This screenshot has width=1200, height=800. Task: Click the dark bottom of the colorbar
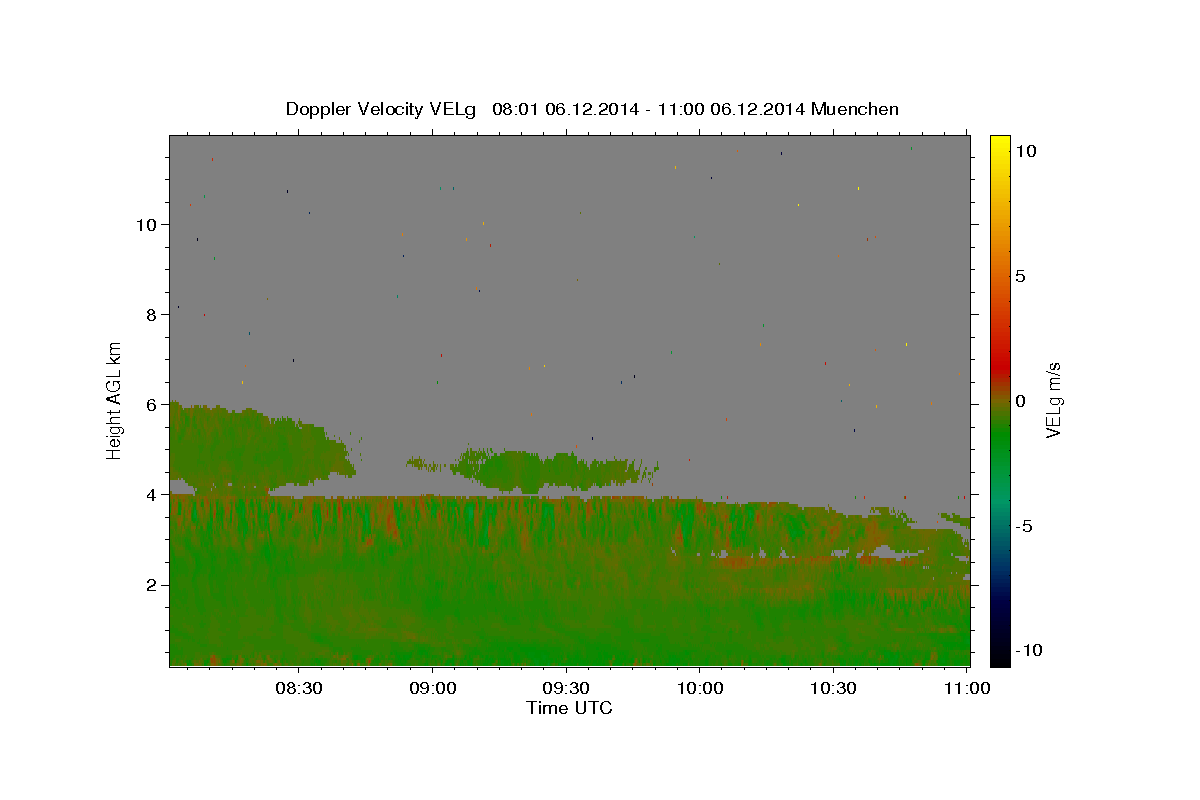1000,648
